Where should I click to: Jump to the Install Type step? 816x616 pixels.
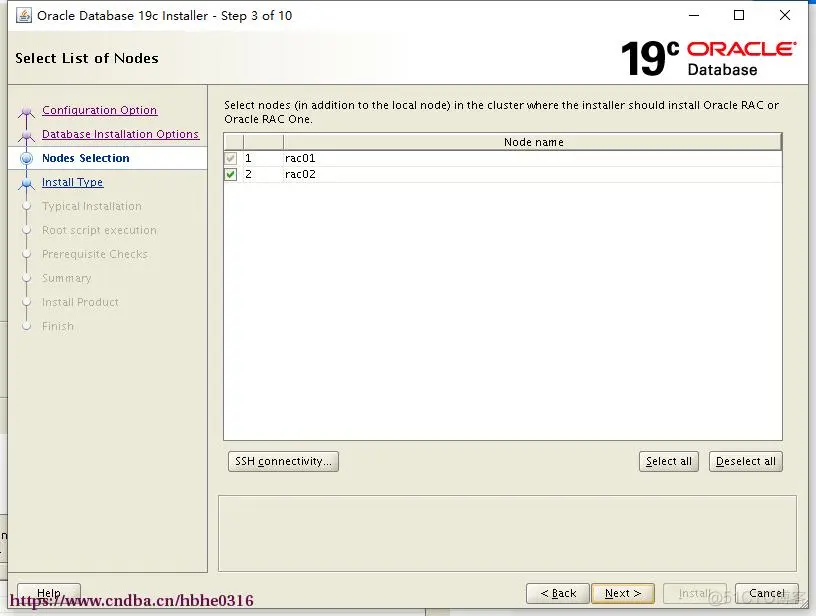(72, 182)
